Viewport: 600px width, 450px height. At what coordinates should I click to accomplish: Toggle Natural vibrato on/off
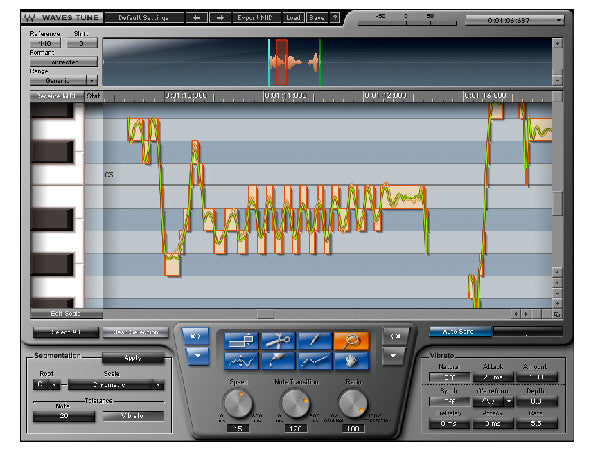coord(449,377)
